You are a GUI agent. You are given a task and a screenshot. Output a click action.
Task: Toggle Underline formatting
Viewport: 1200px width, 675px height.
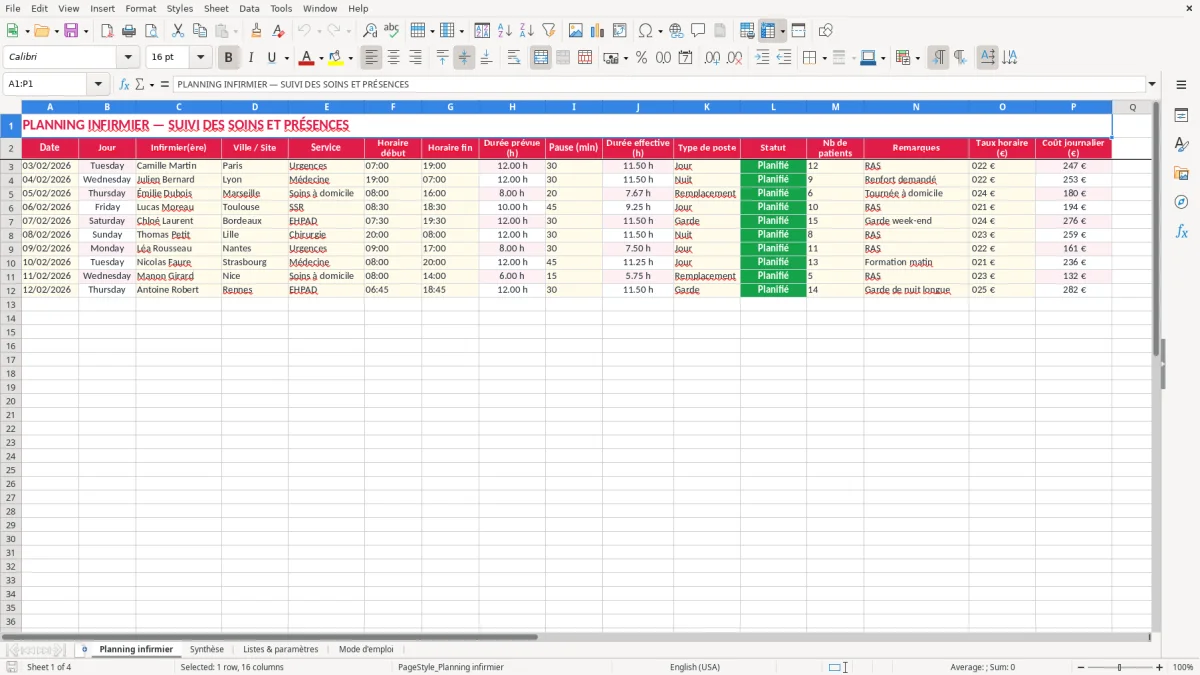272,58
